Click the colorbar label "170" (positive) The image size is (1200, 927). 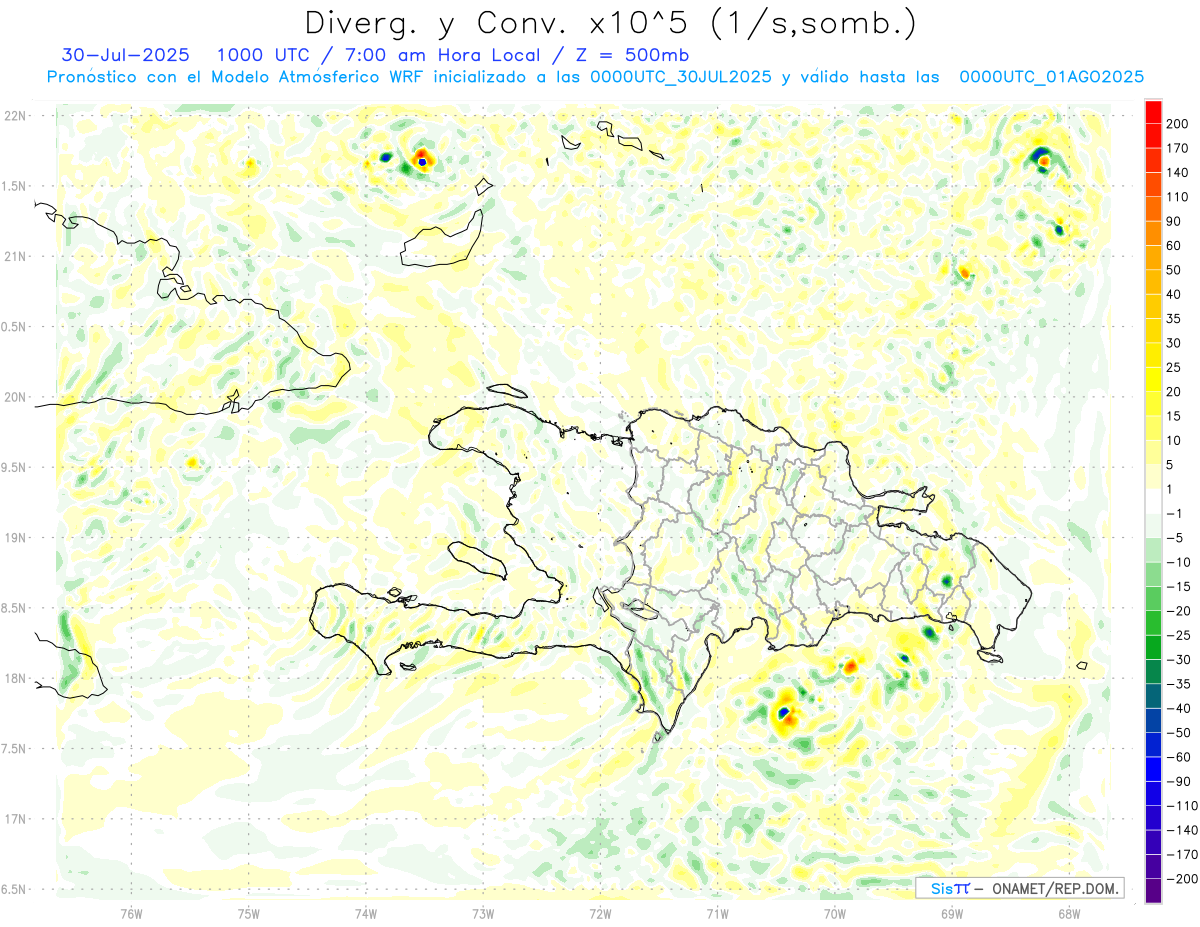1177,148
